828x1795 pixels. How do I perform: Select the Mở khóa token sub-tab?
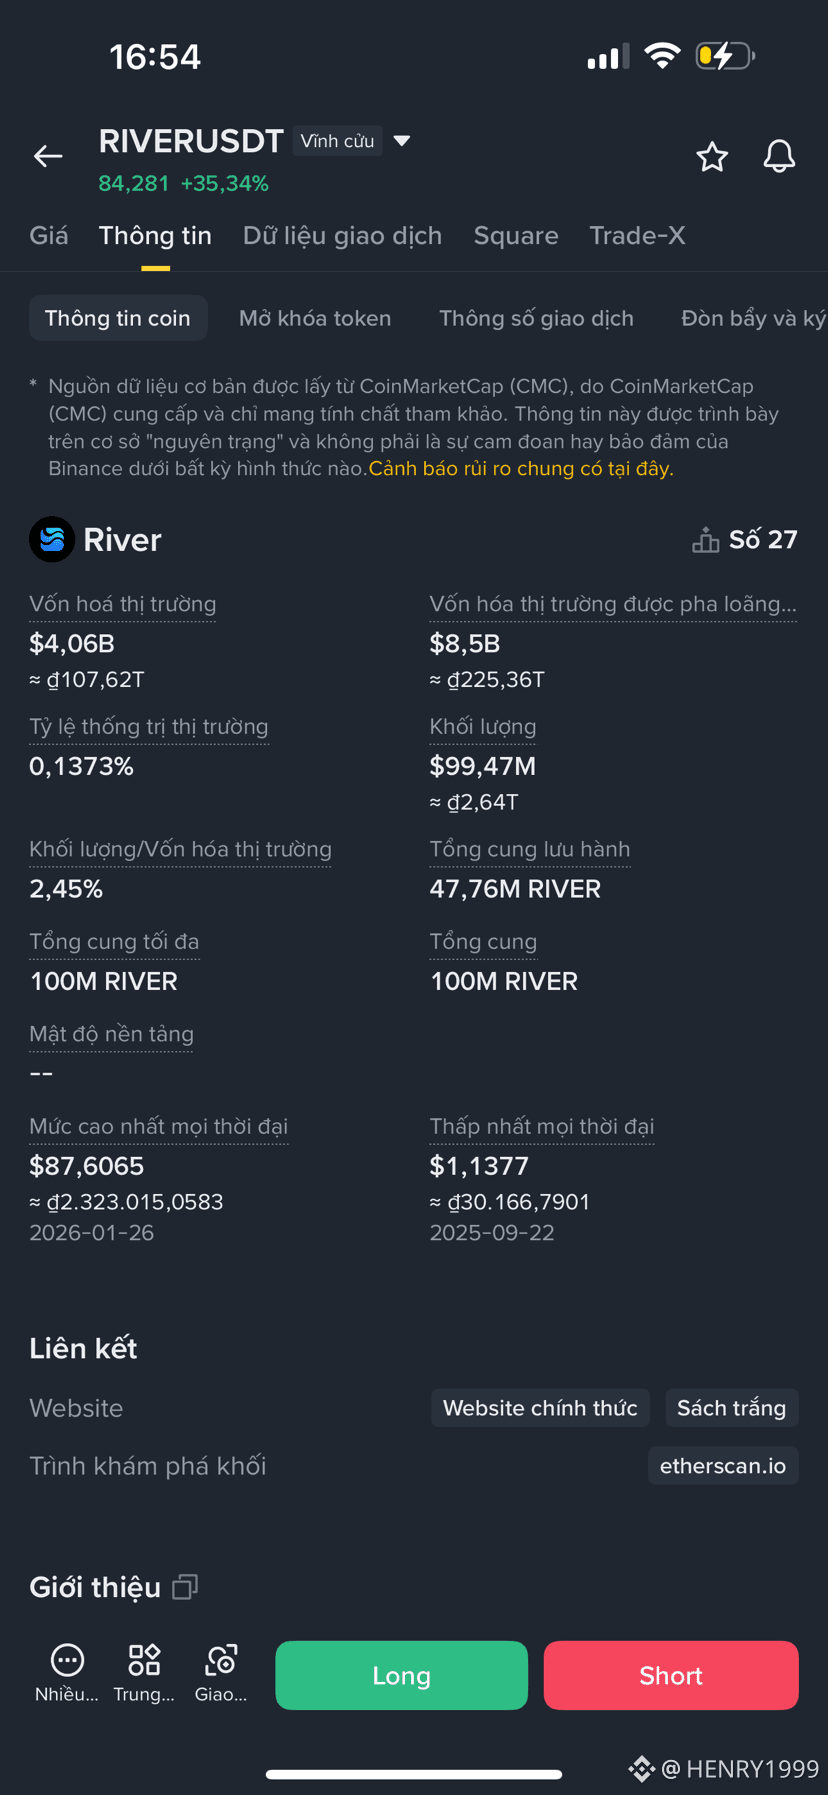pyautogui.click(x=315, y=318)
